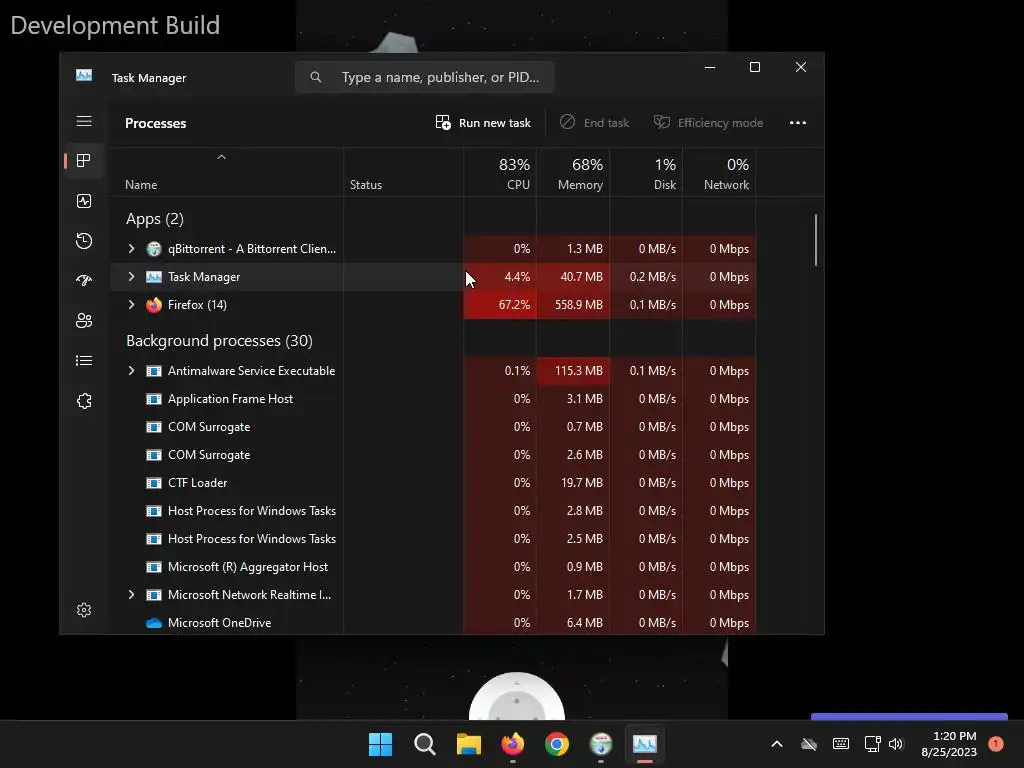
Task: Click the Firefox icon in the process list
Action: tap(154, 305)
